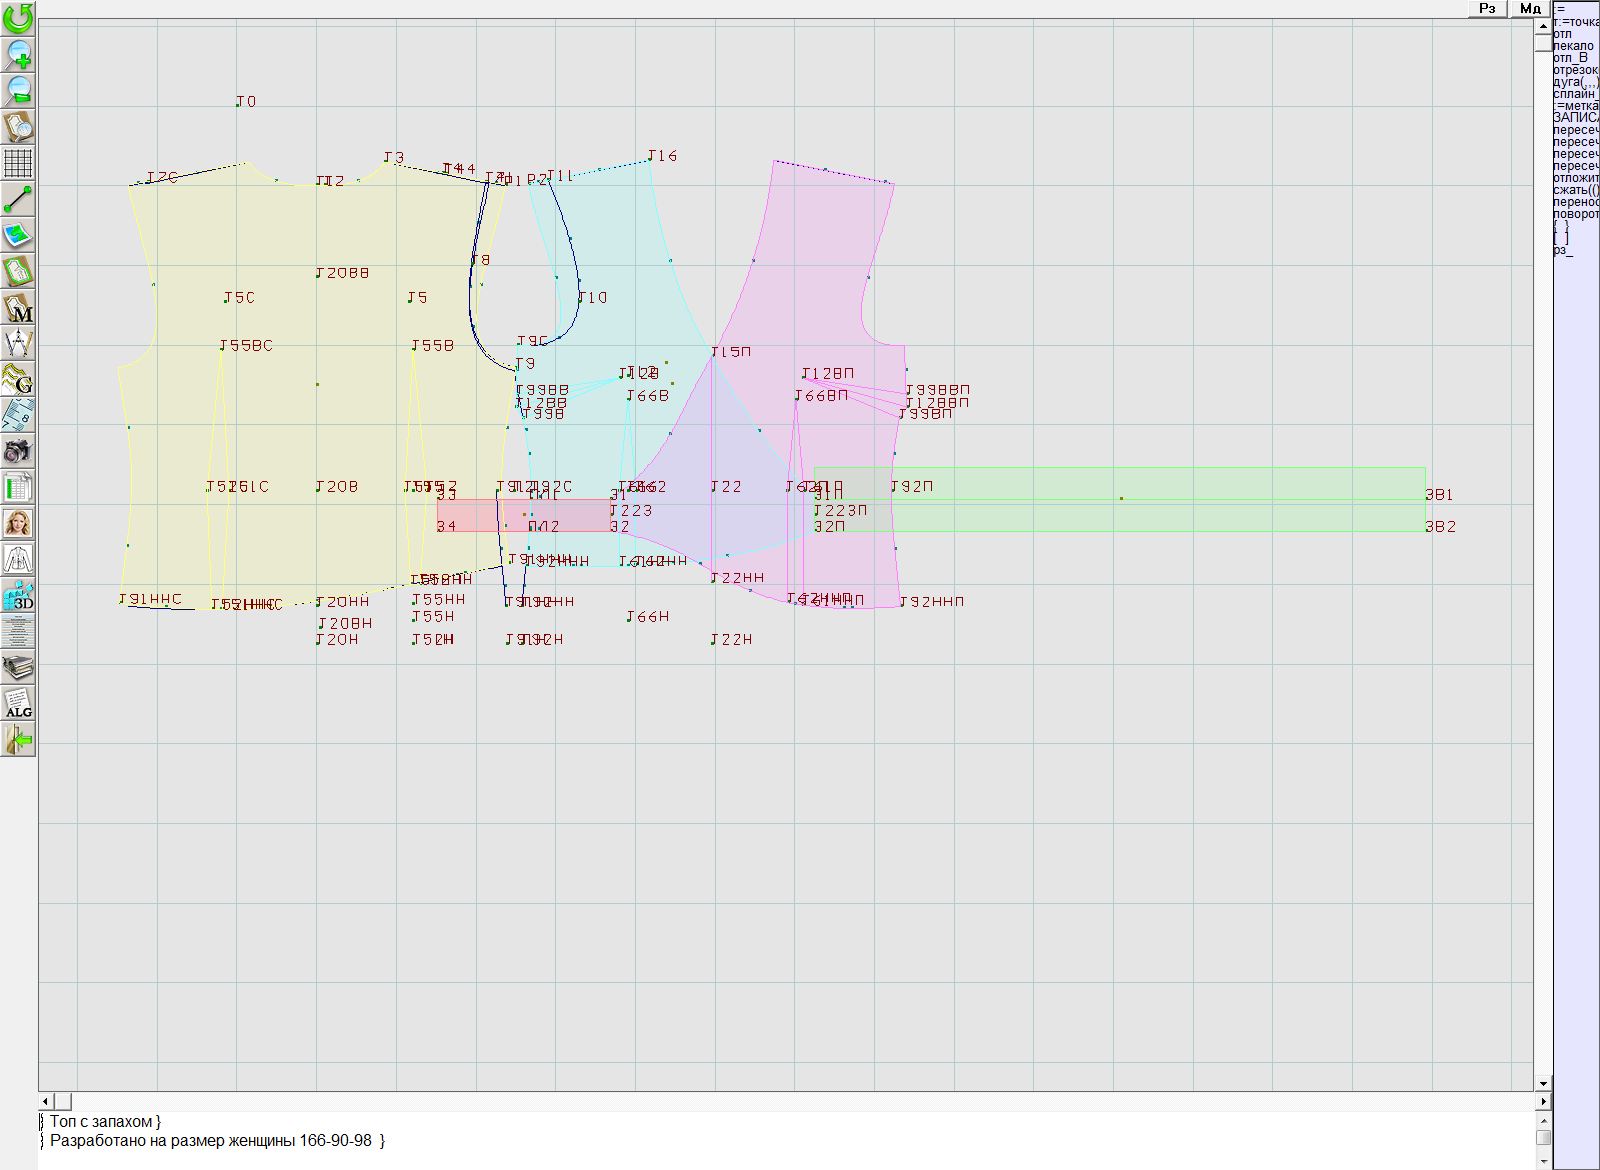Screen dimensions: 1600x1170
Task: Click the green refresh arrow icon
Action: 18,18
